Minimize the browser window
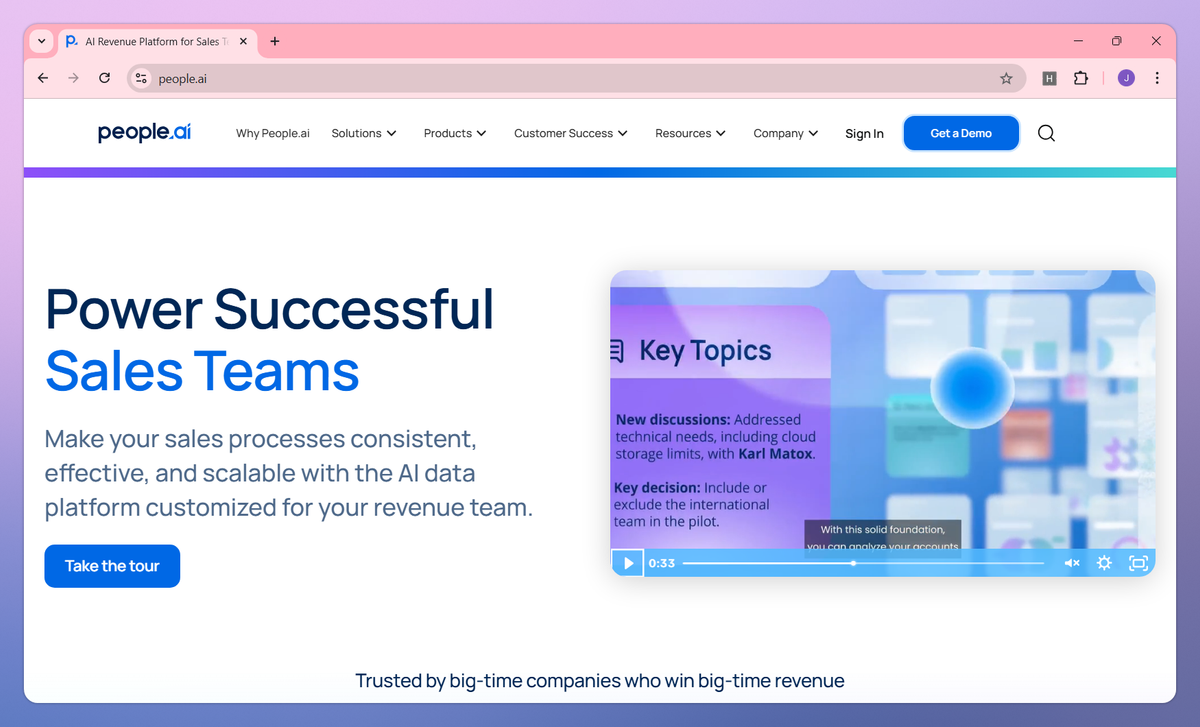 [x=1078, y=41]
